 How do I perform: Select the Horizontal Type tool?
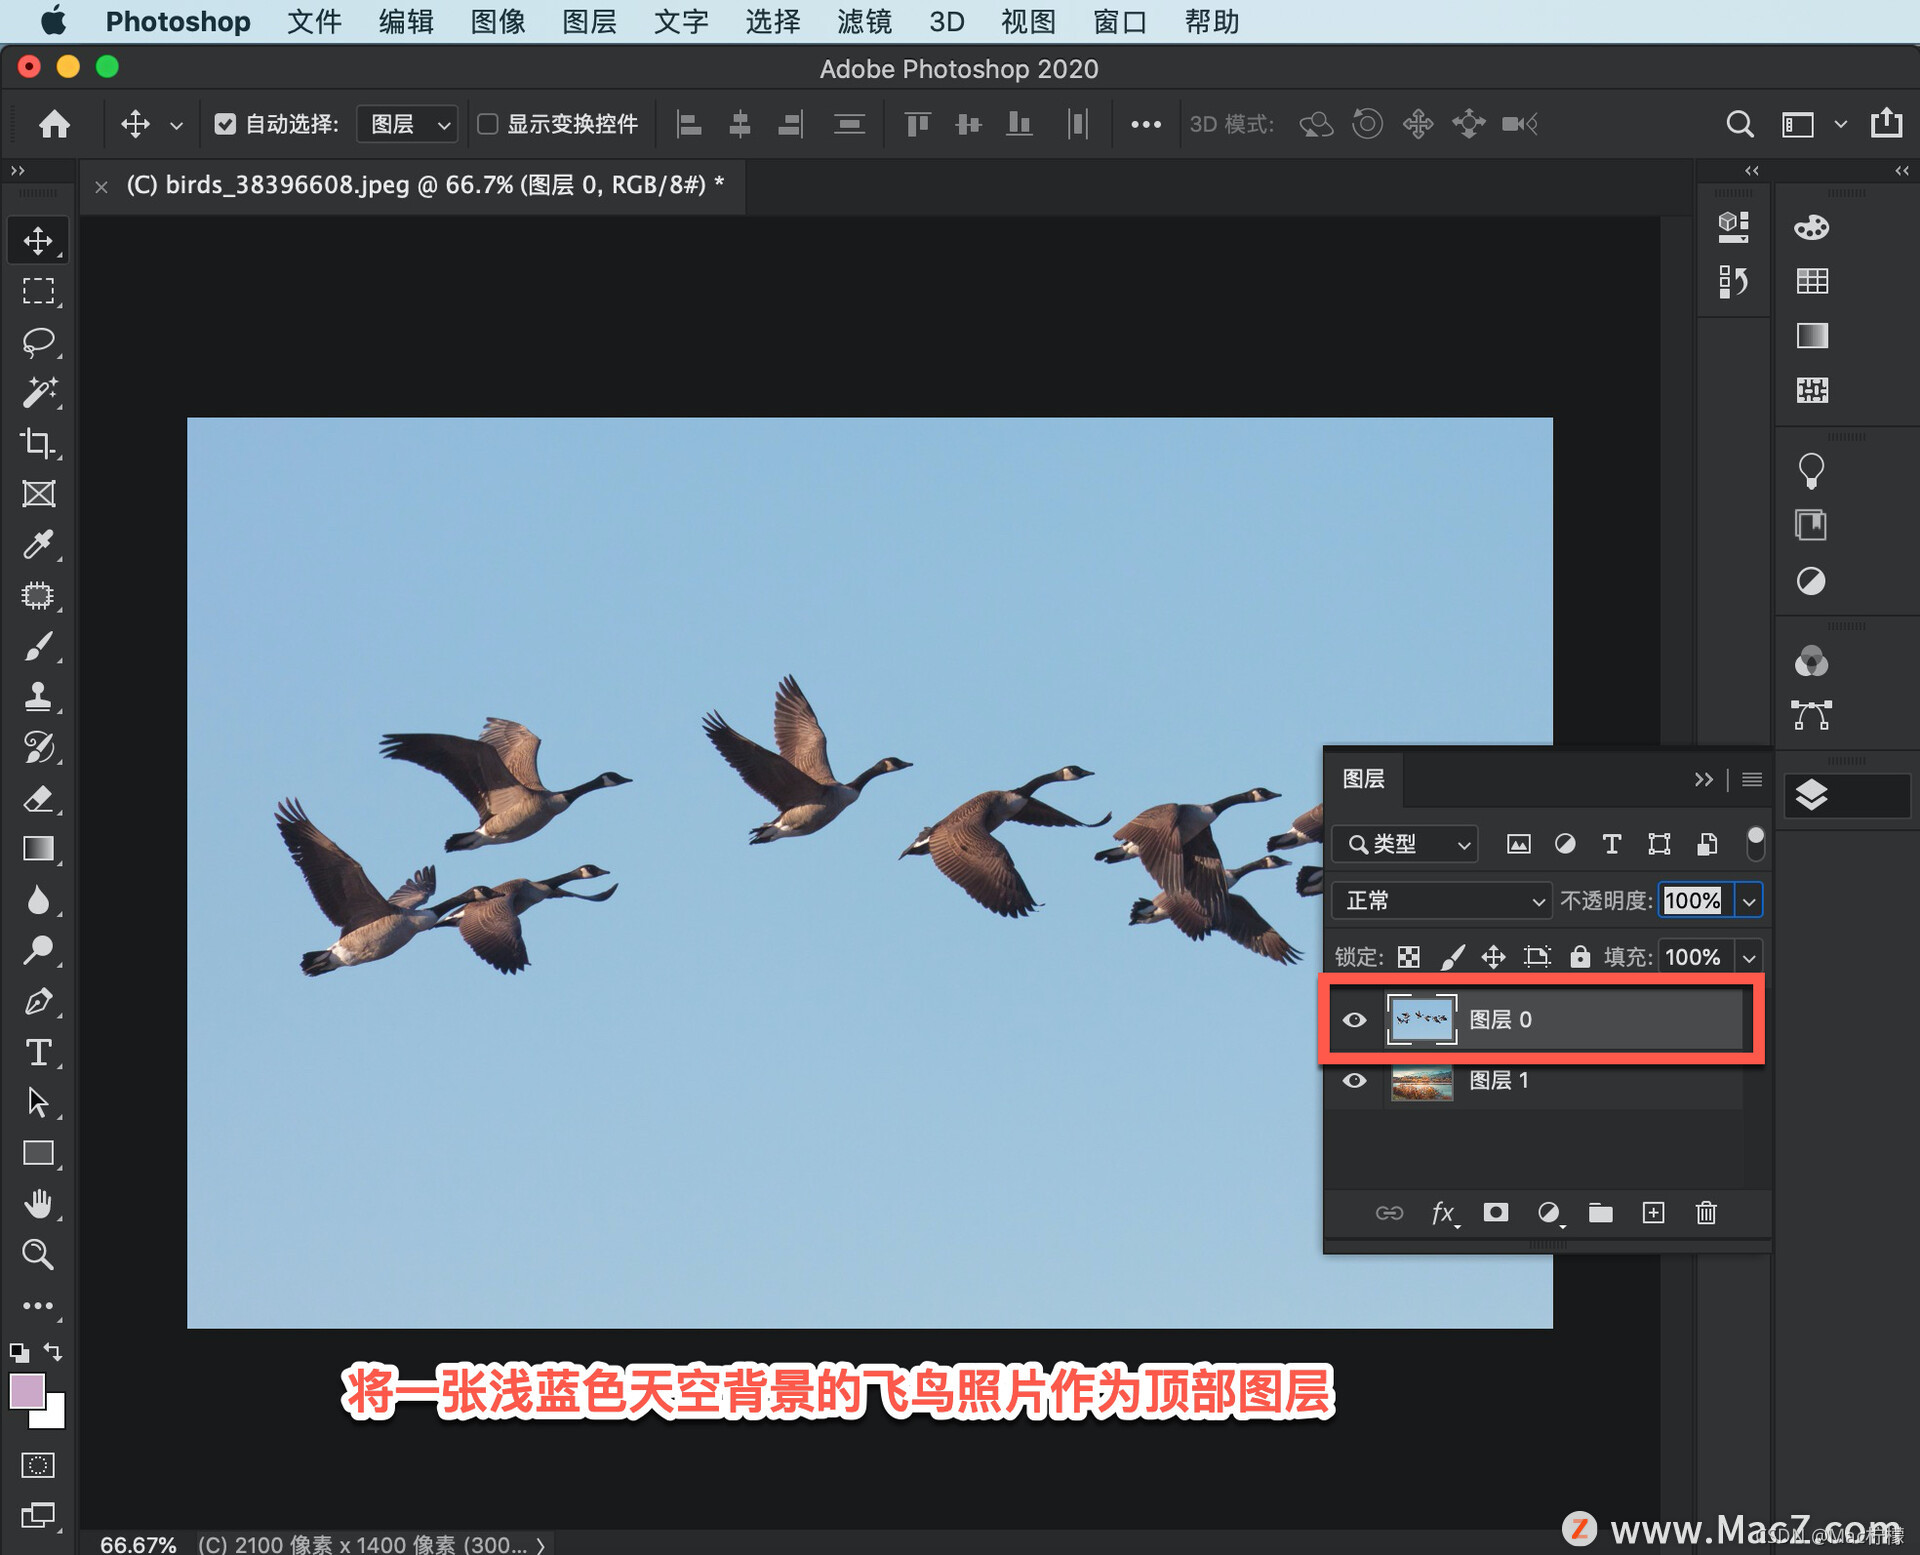click(x=38, y=1052)
